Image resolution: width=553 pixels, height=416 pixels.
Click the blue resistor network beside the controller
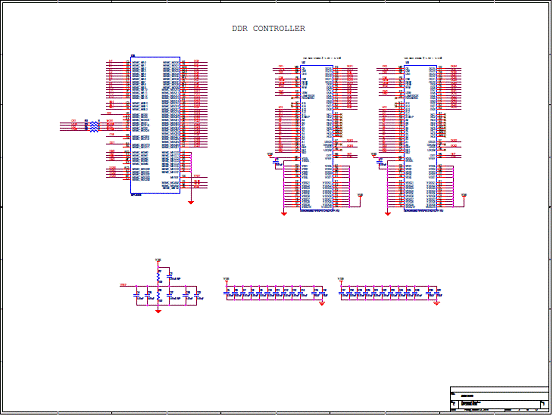pos(94,126)
